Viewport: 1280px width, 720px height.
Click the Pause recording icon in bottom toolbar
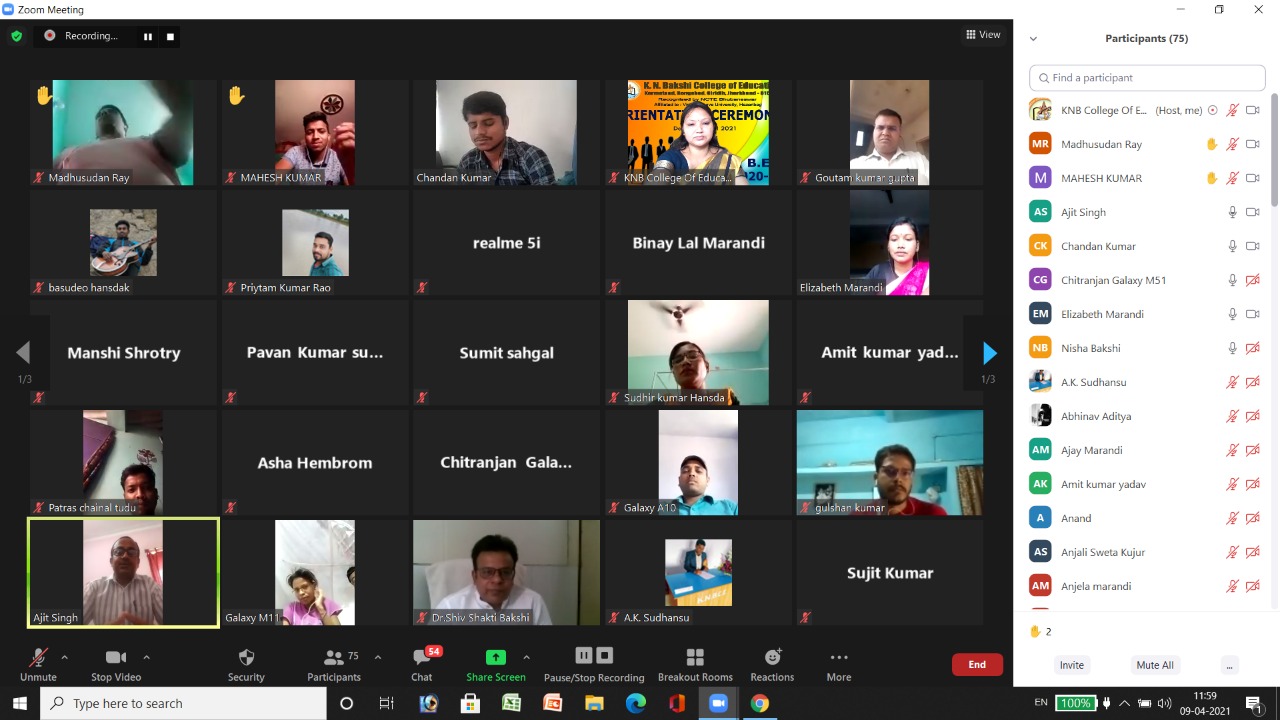(584, 655)
